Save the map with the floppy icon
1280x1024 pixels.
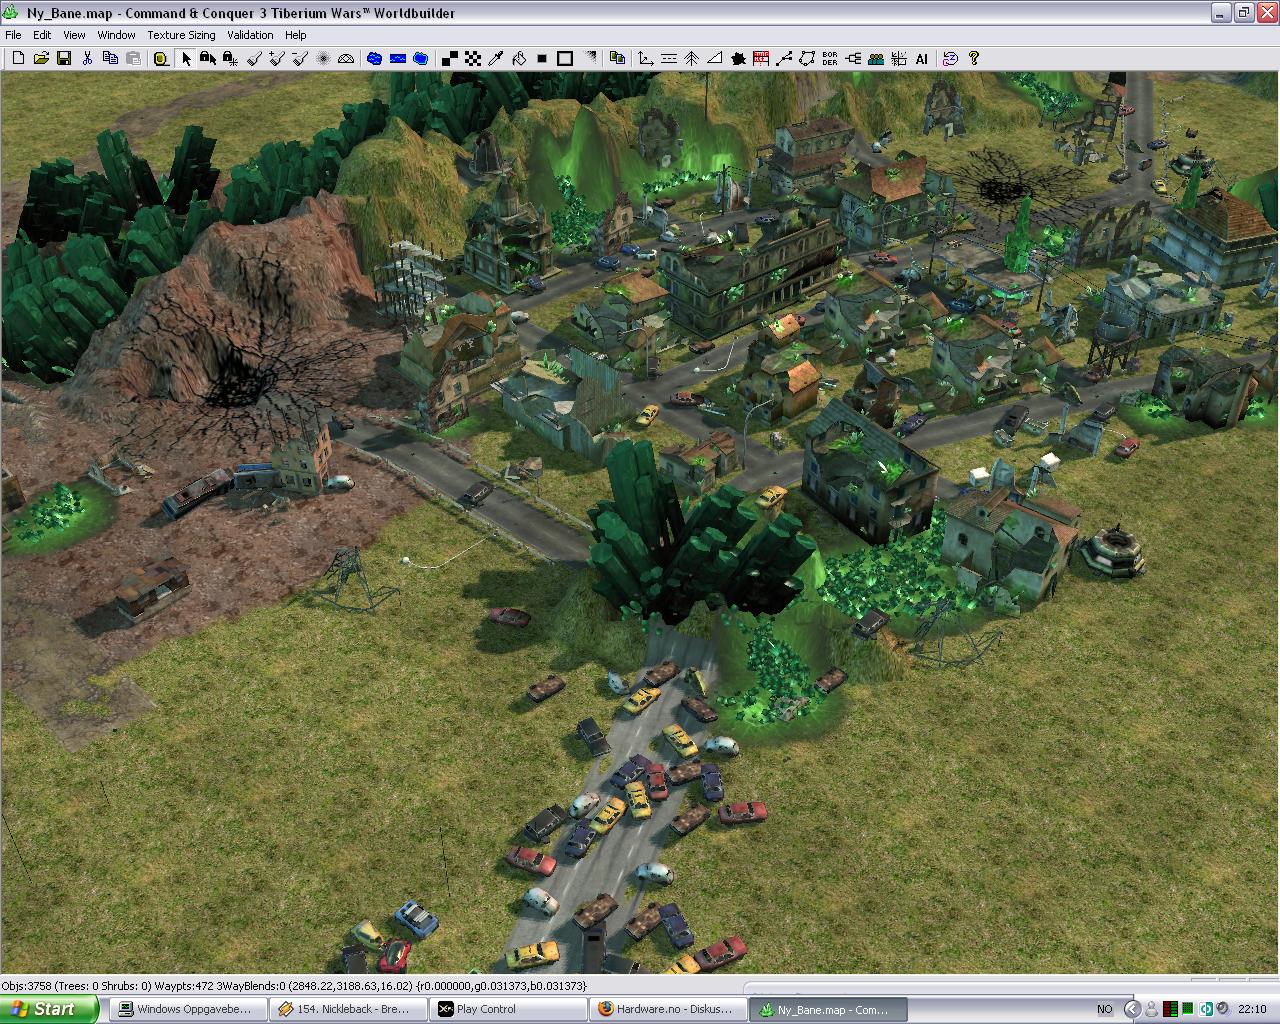pos(64,58)
